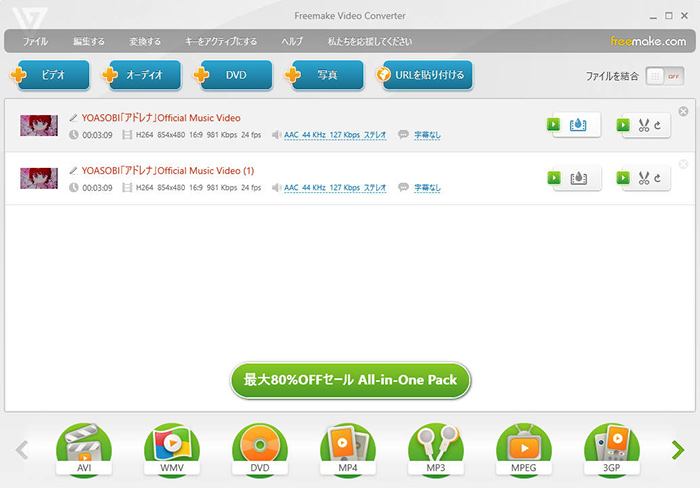Show previous output formats with left arrow
This screenshot has width=700, height=488.
pos(22,450)
